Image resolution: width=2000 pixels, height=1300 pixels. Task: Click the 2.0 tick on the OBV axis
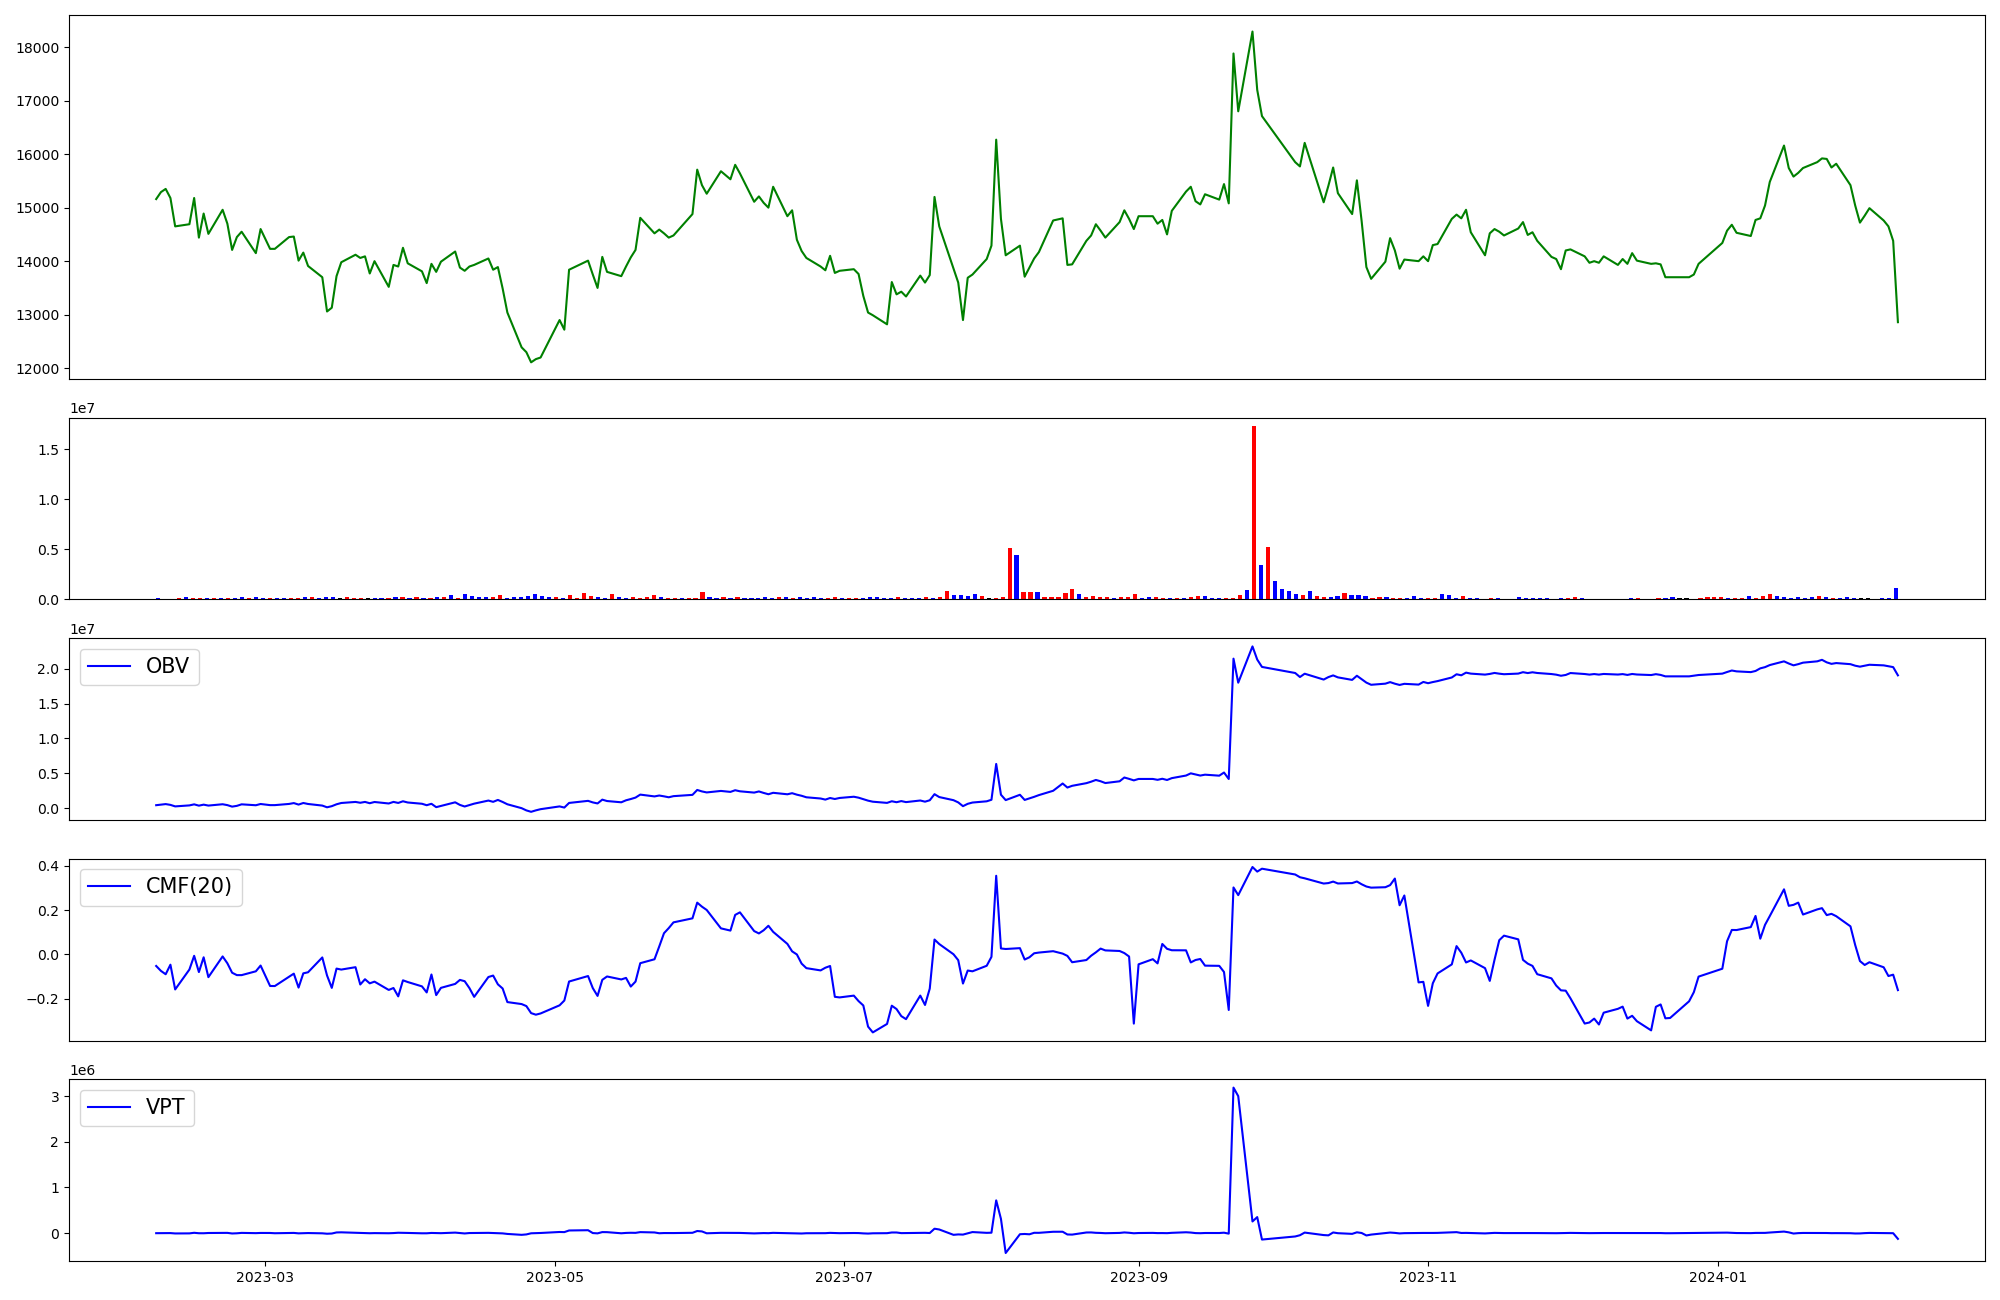point(49,669)
